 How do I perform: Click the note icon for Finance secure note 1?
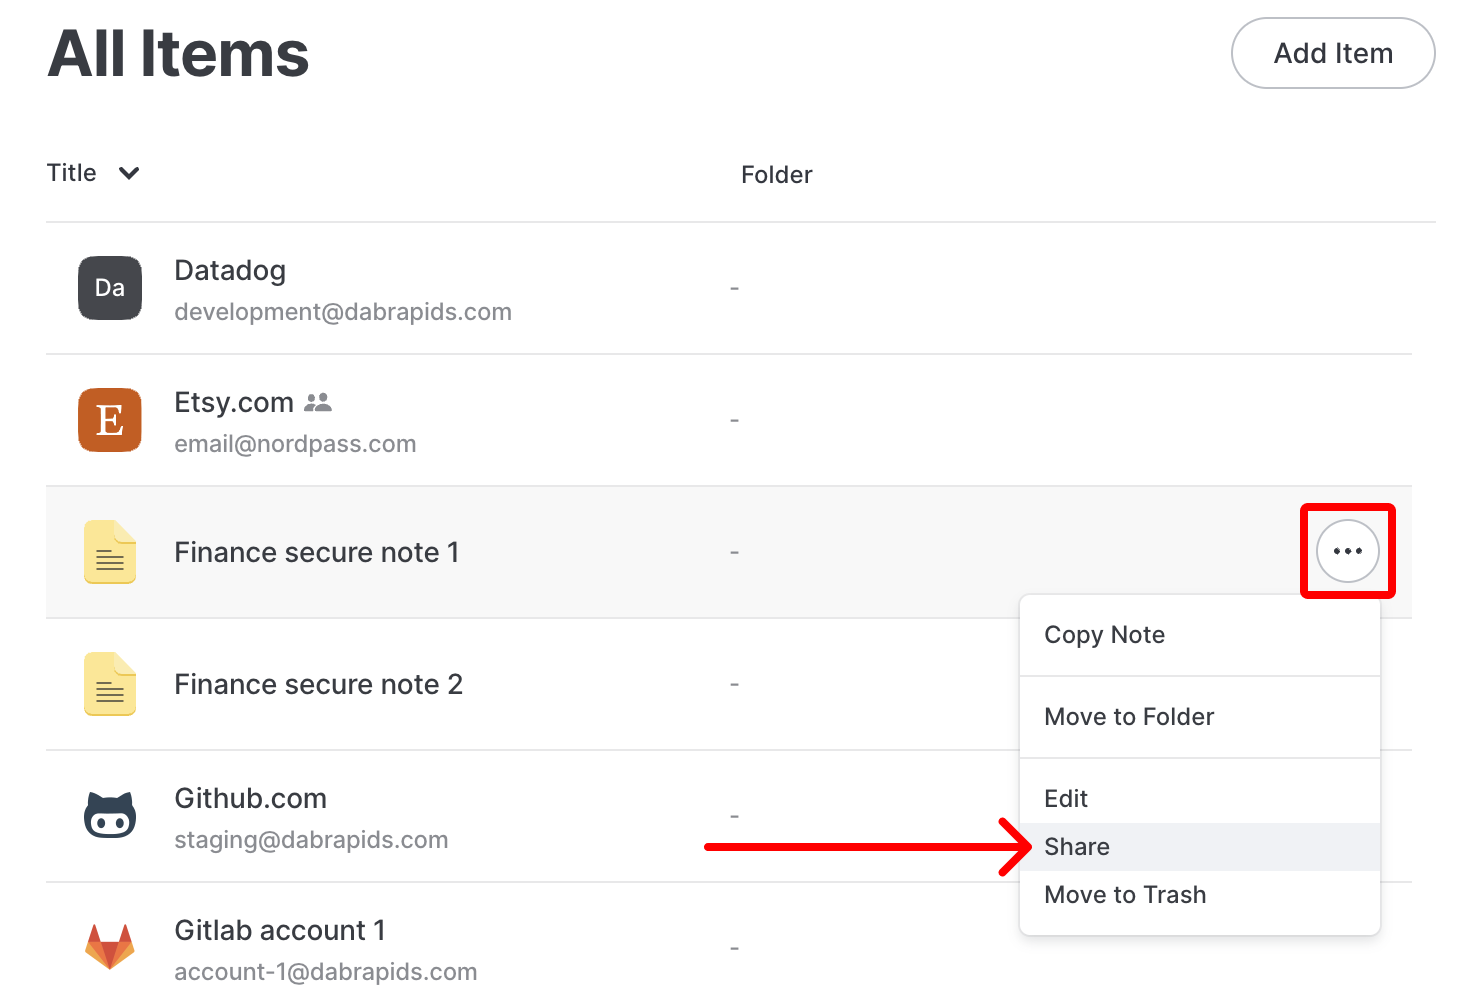[x=110, y=552]
